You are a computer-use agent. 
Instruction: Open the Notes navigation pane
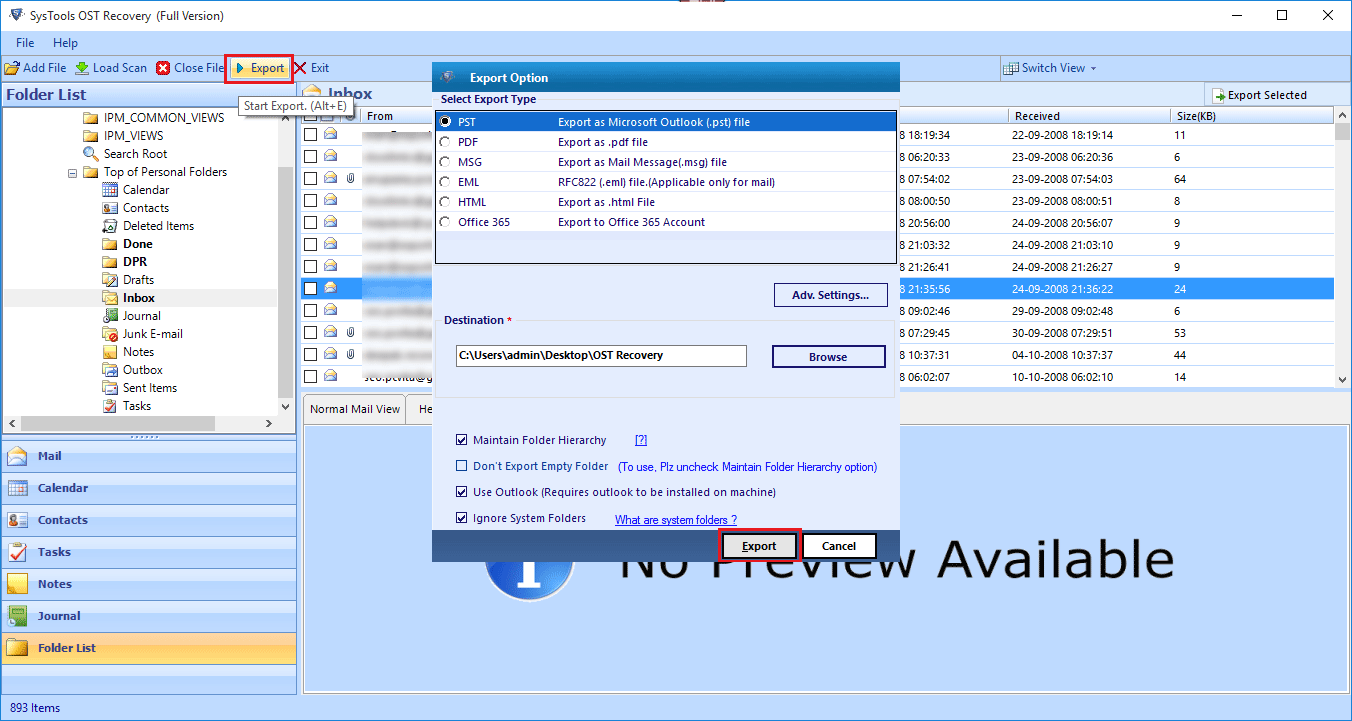(x=149, y=584)
